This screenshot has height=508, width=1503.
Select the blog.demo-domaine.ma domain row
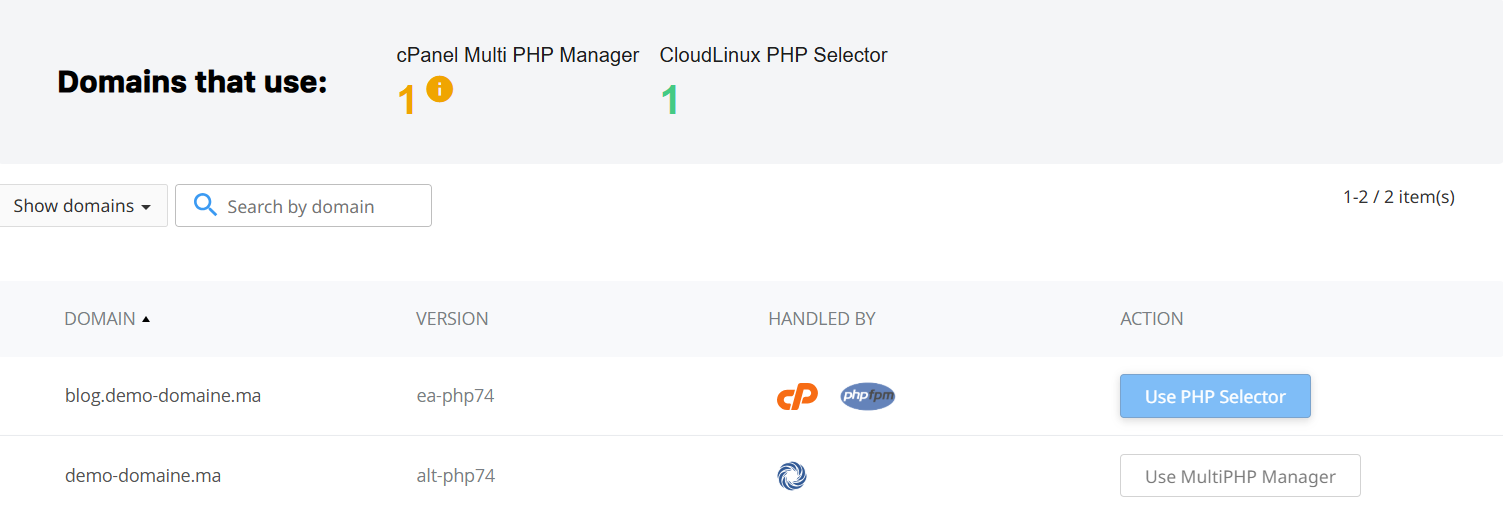point(163,396)
